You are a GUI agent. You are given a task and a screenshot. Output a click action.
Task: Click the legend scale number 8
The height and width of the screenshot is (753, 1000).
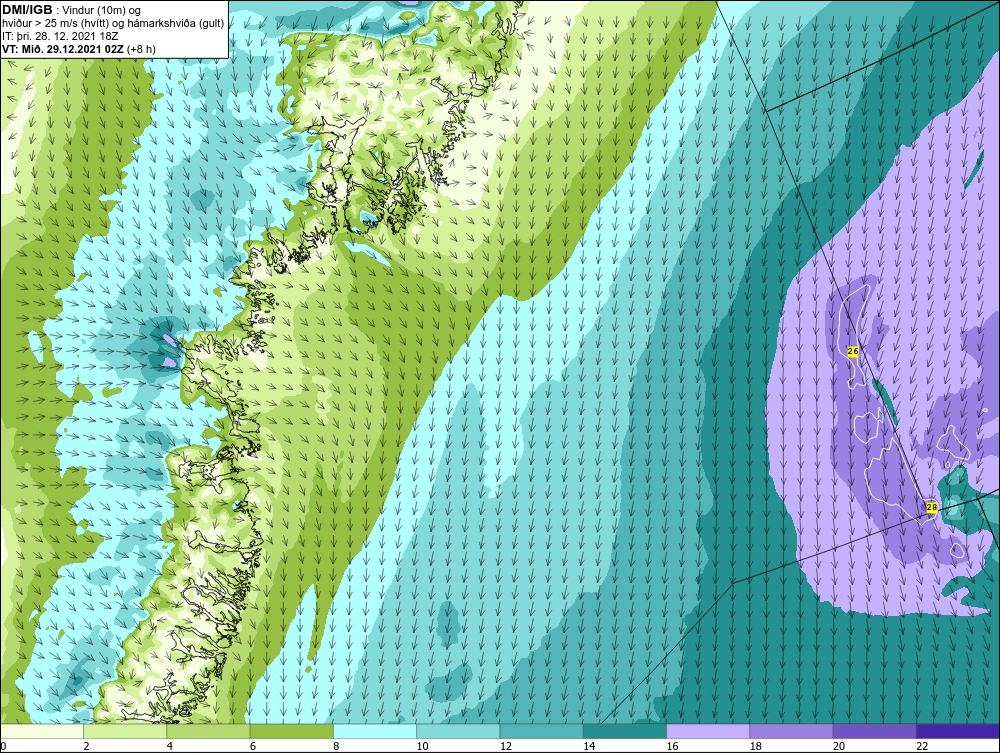click(x=336, y=747)
